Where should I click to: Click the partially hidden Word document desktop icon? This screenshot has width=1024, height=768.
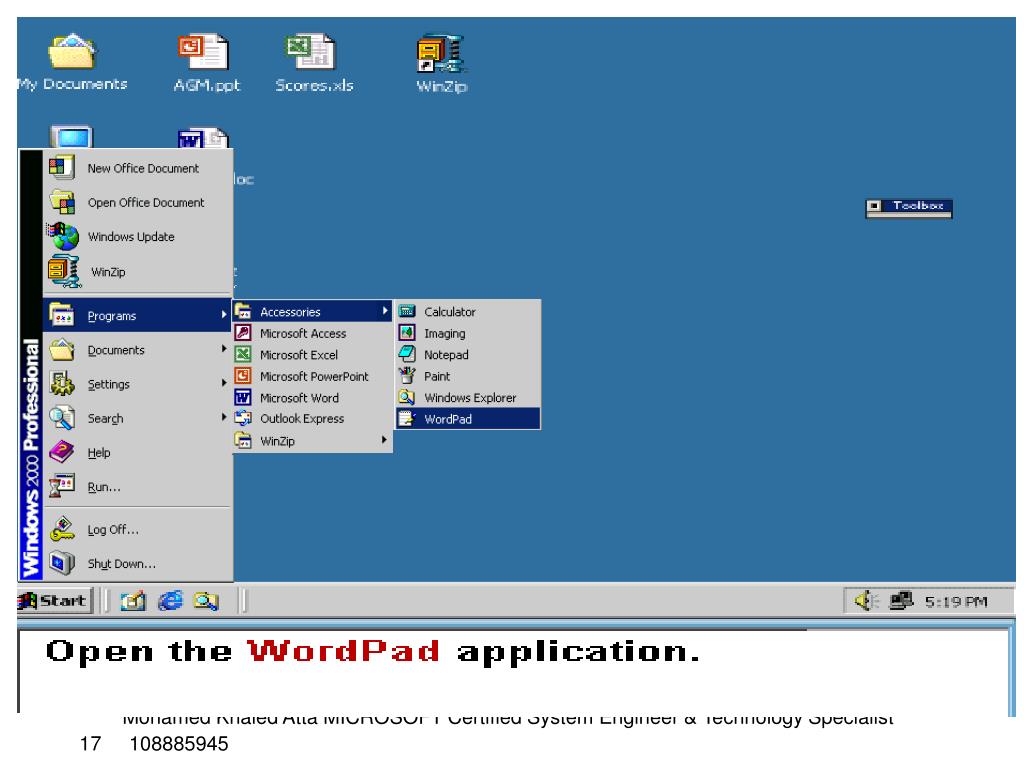click(x=203, y=138)
